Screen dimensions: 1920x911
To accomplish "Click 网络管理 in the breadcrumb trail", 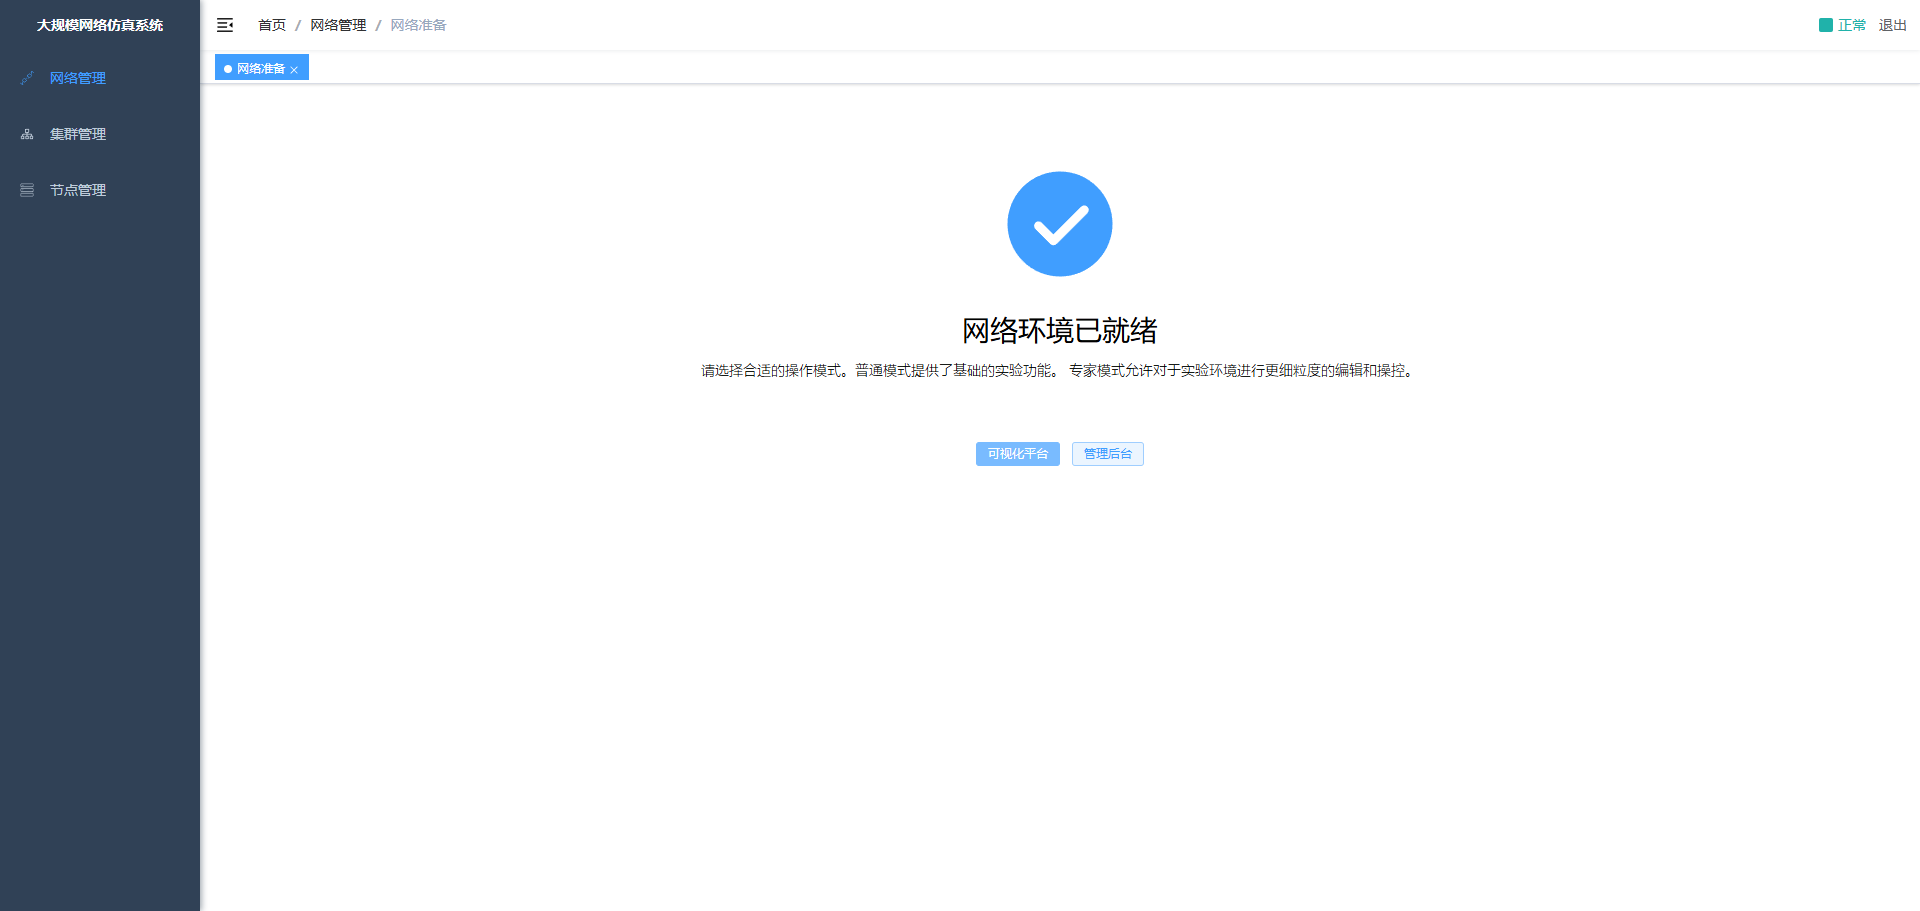I will click(x=338, y=25).
